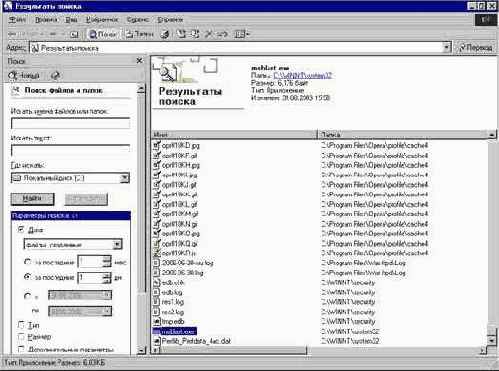
Task: Collapse the Параметры поиска section
Action: tap(70, 216)
